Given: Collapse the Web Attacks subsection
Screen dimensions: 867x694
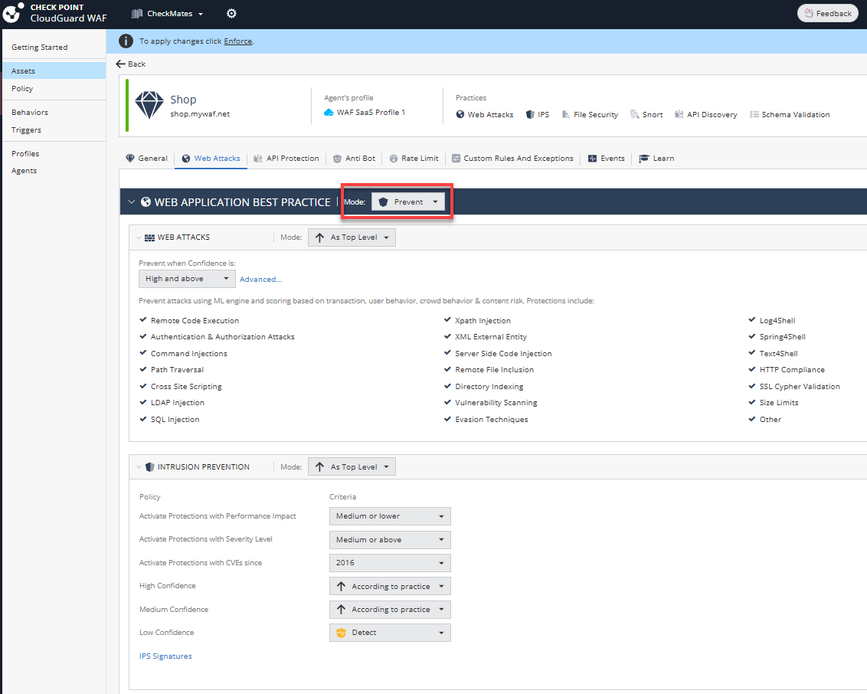Looking at the screenshot, I should click(x=138, y=238).
